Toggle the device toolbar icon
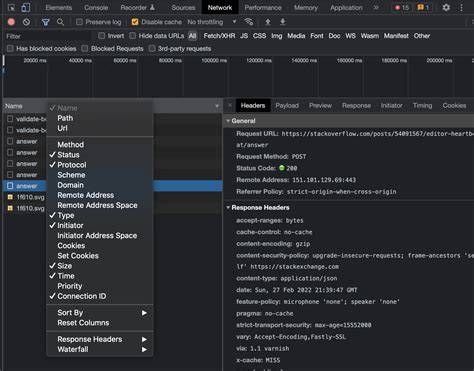This screenshot has width=474, height=371. tap(26, 7)
